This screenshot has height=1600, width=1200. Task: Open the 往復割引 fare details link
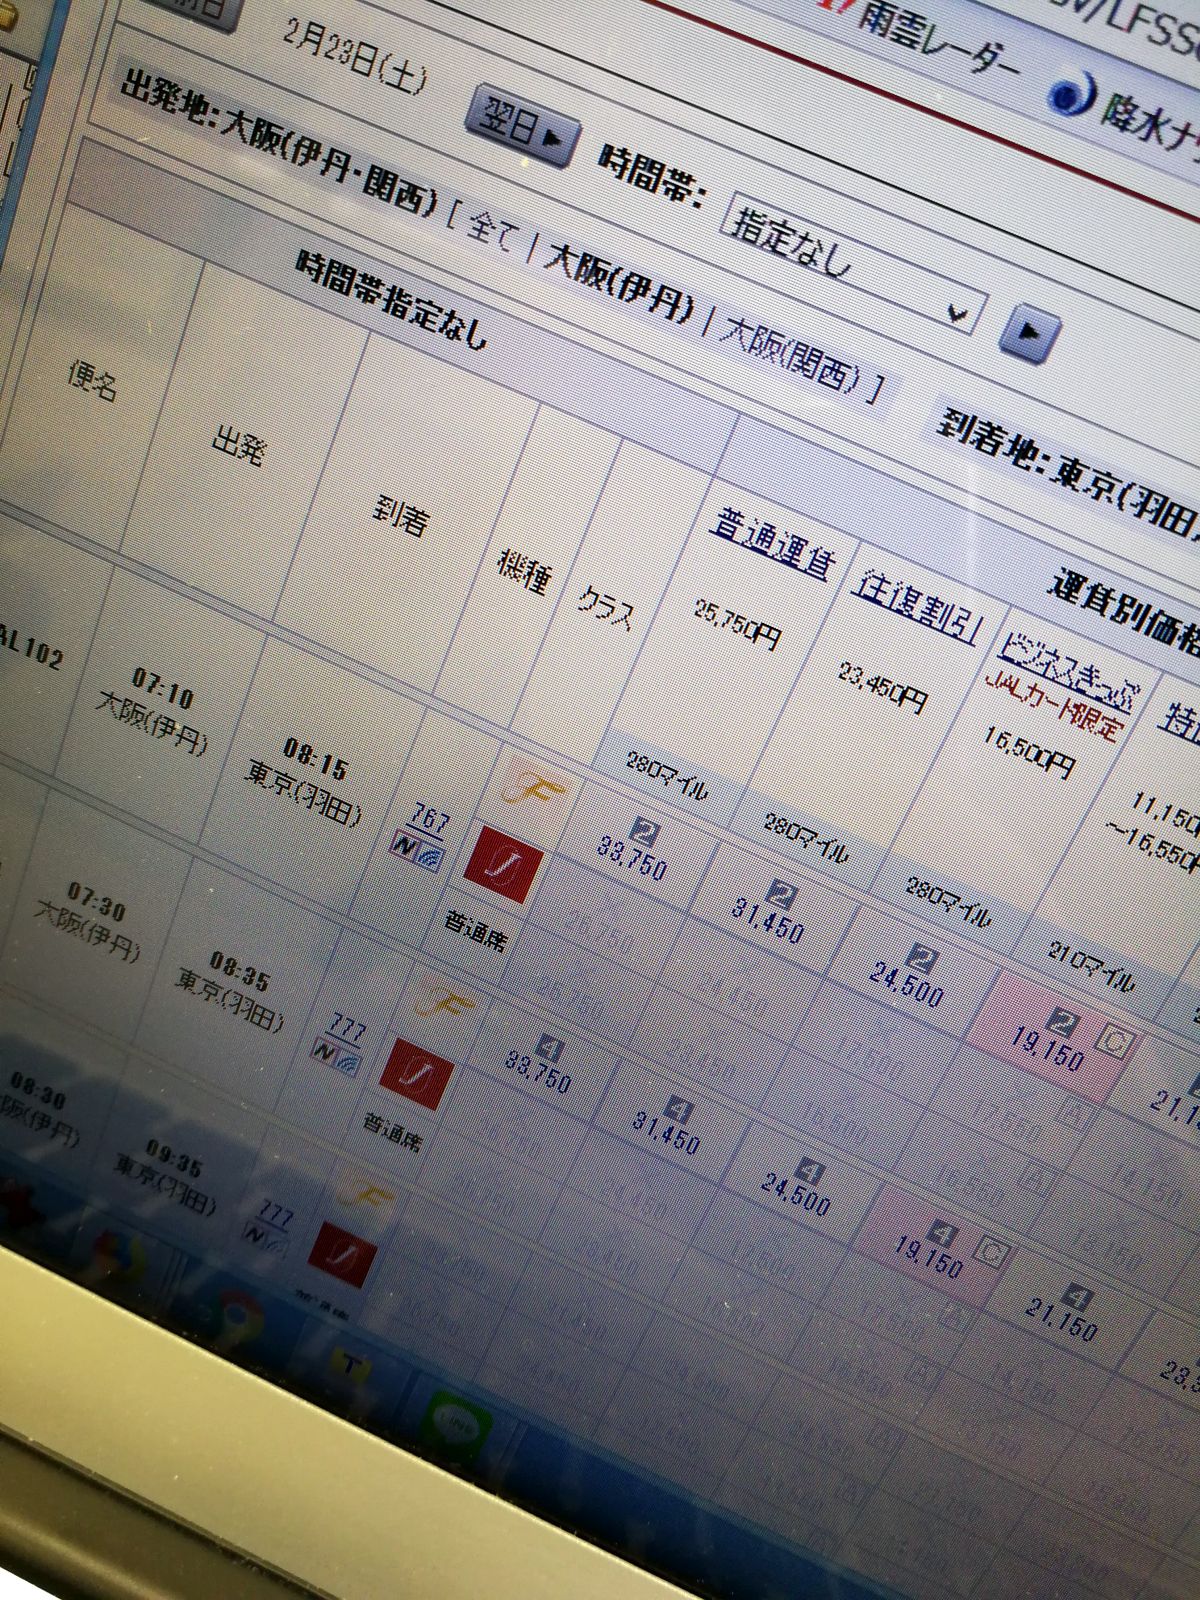[x=915, y=604]
